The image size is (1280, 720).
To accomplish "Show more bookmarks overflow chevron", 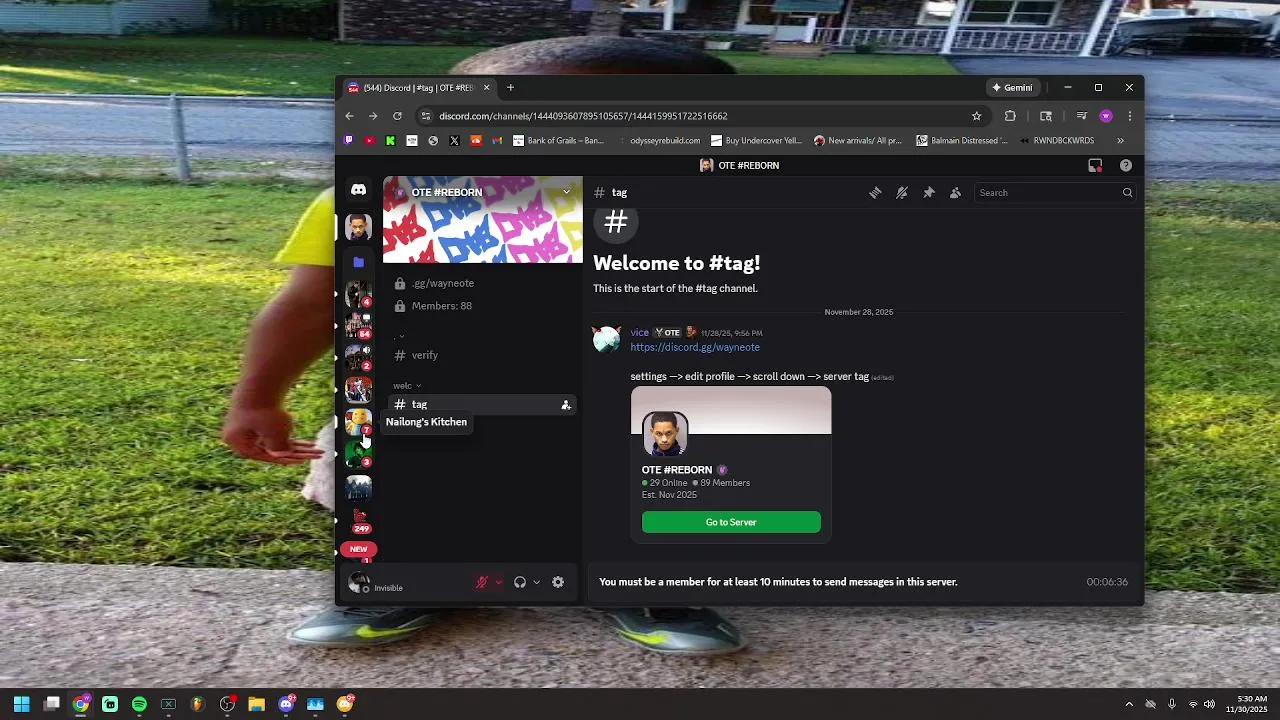I will click(1120, 141).
